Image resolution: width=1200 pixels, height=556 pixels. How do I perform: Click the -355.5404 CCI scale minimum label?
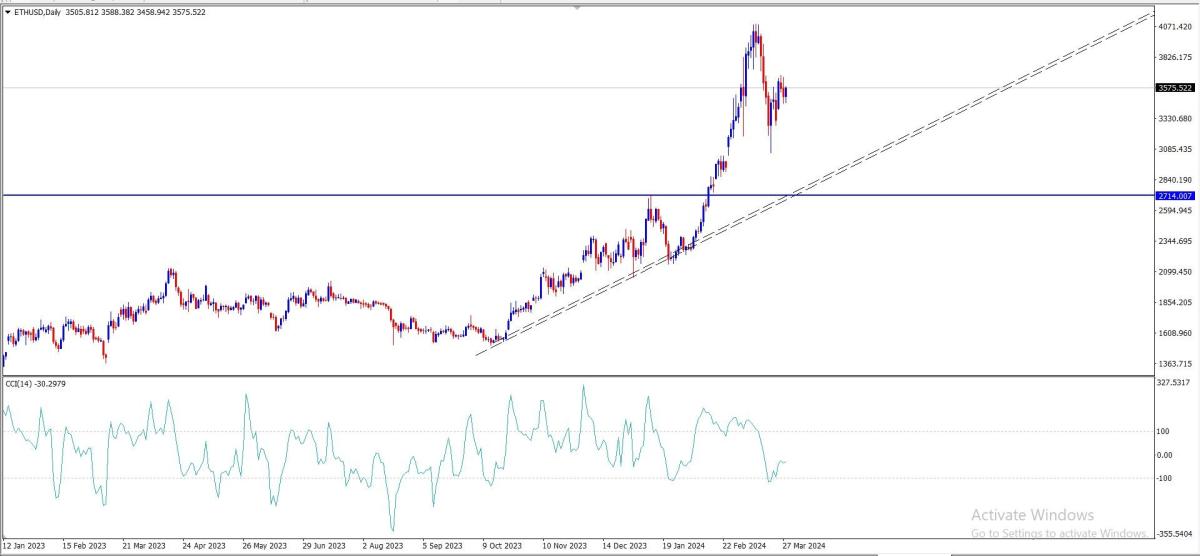1176,534
